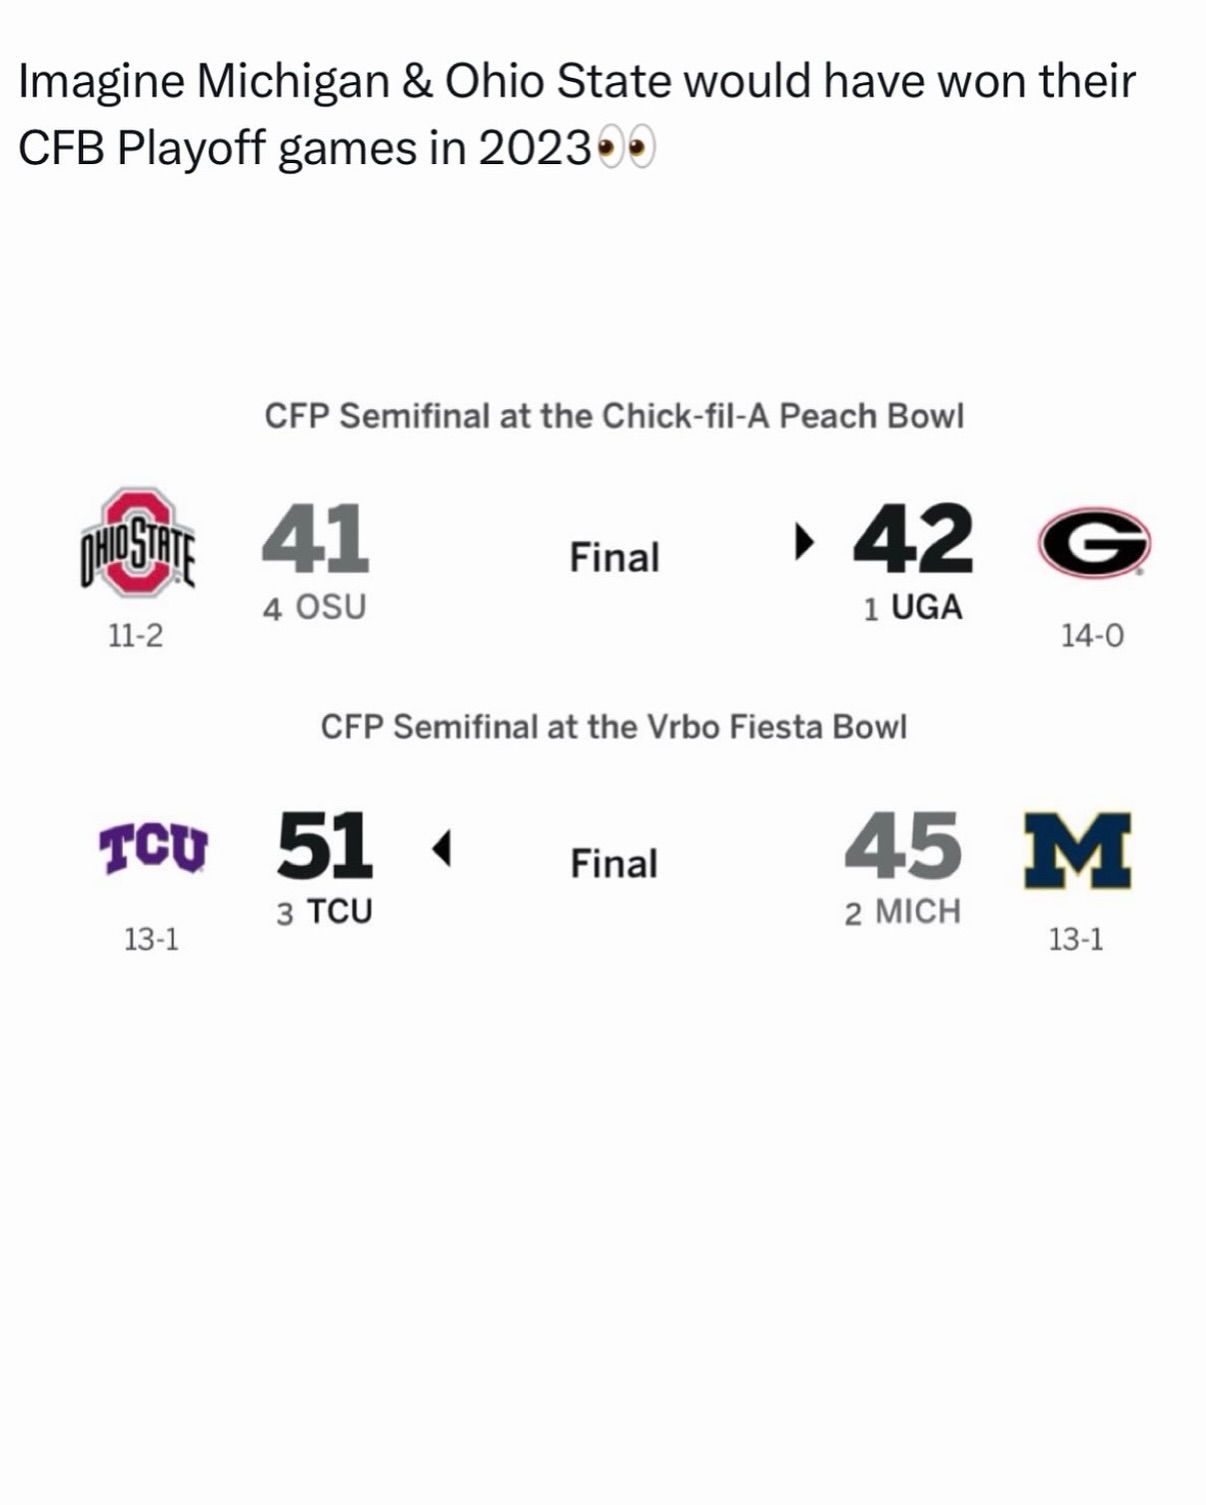Select the '1 UGA' team label
1206x1505 pixels.
click(x=913, y=607)
